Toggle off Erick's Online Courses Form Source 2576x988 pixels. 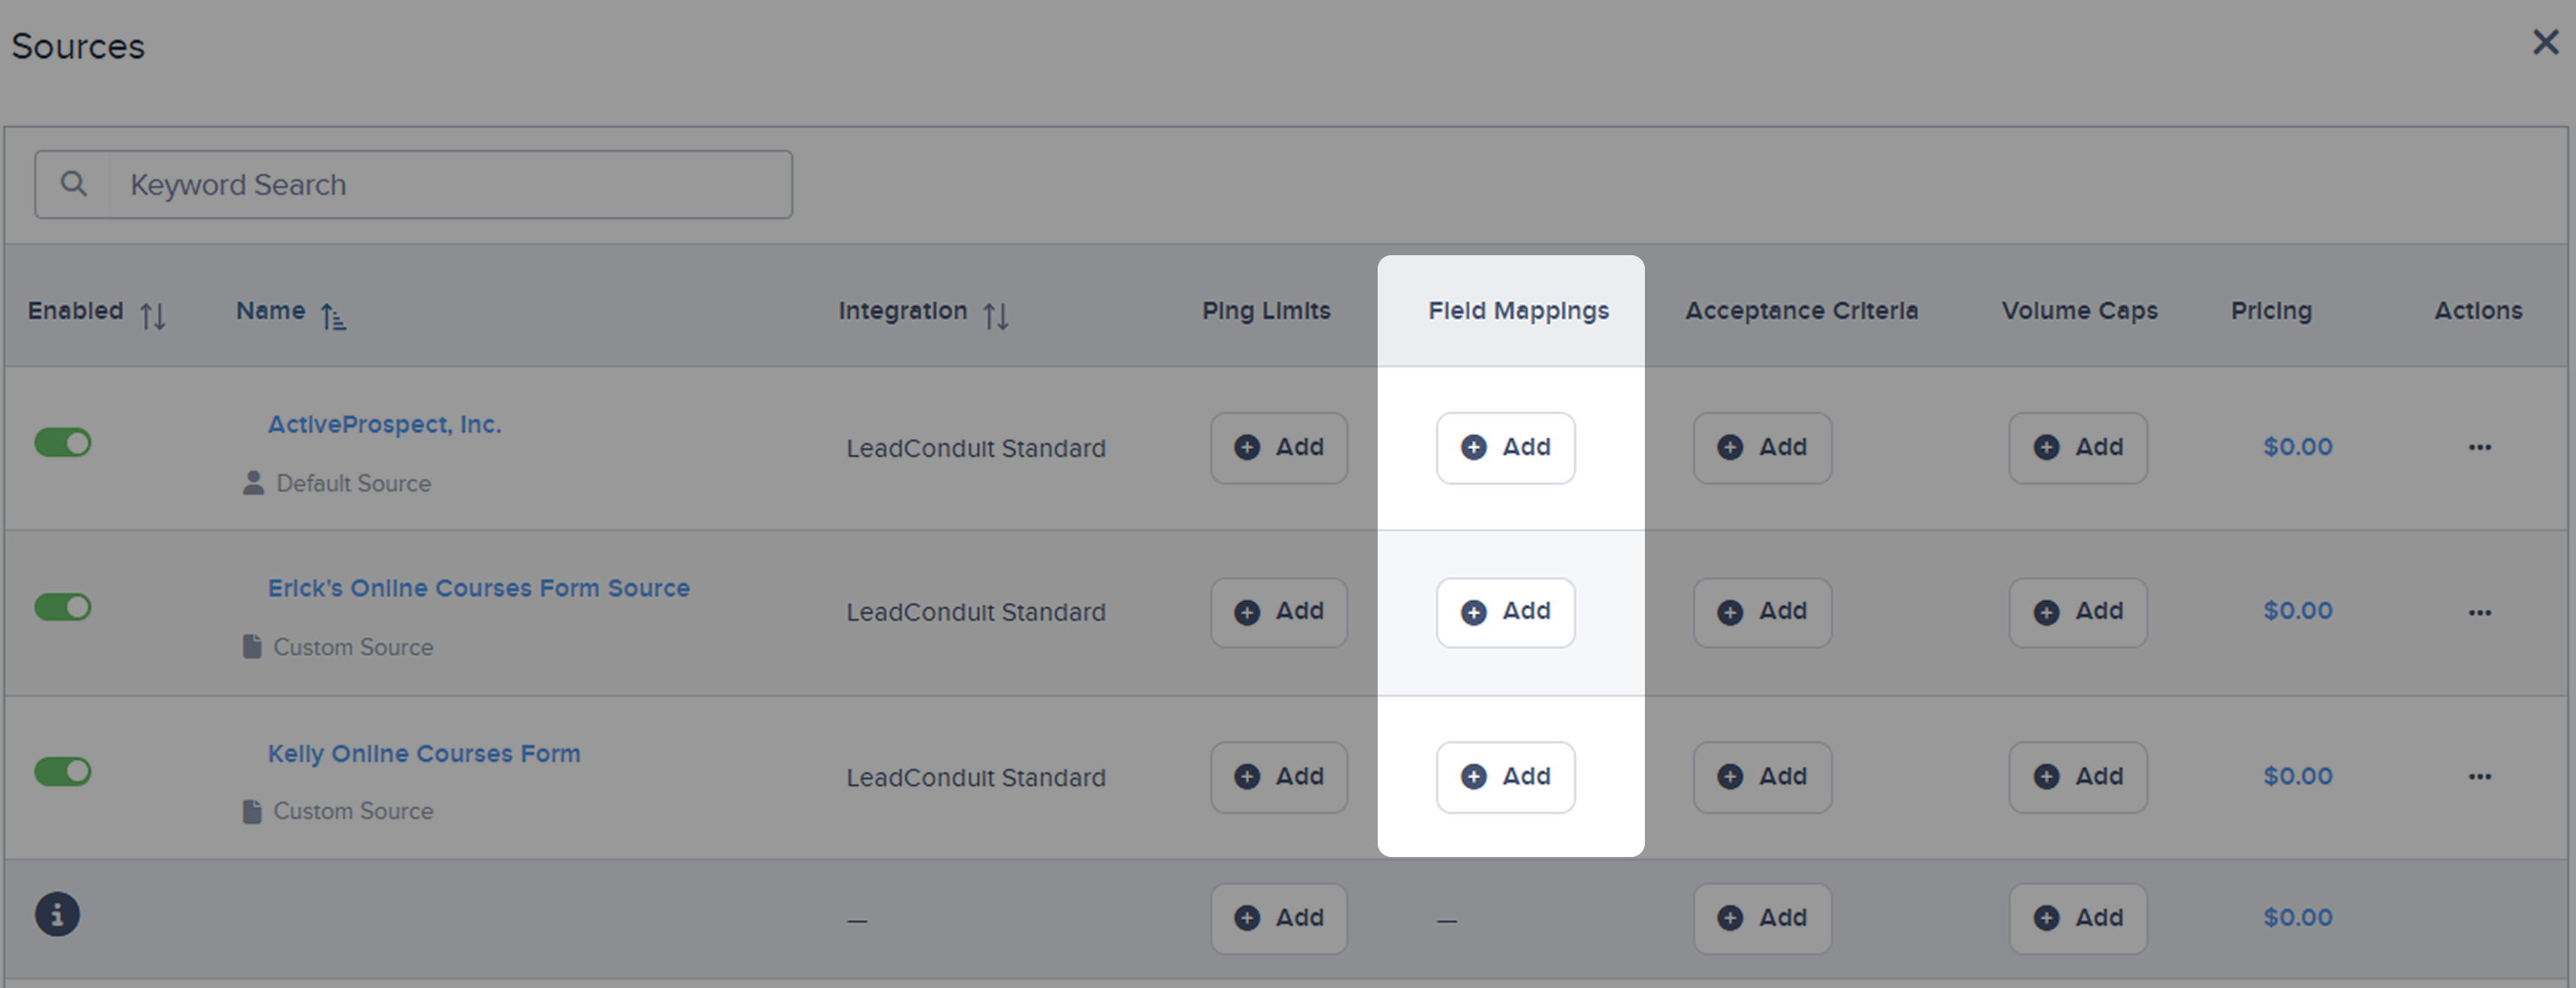(x=63, y=607)
